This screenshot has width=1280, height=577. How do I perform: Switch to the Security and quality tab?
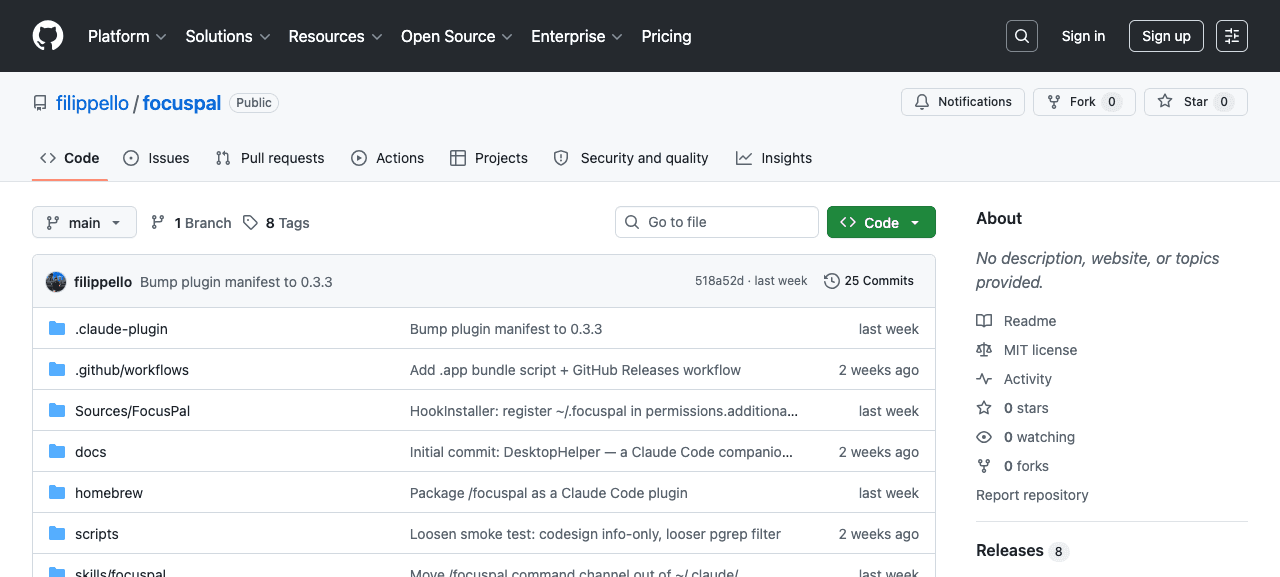(x=631, y=158)
